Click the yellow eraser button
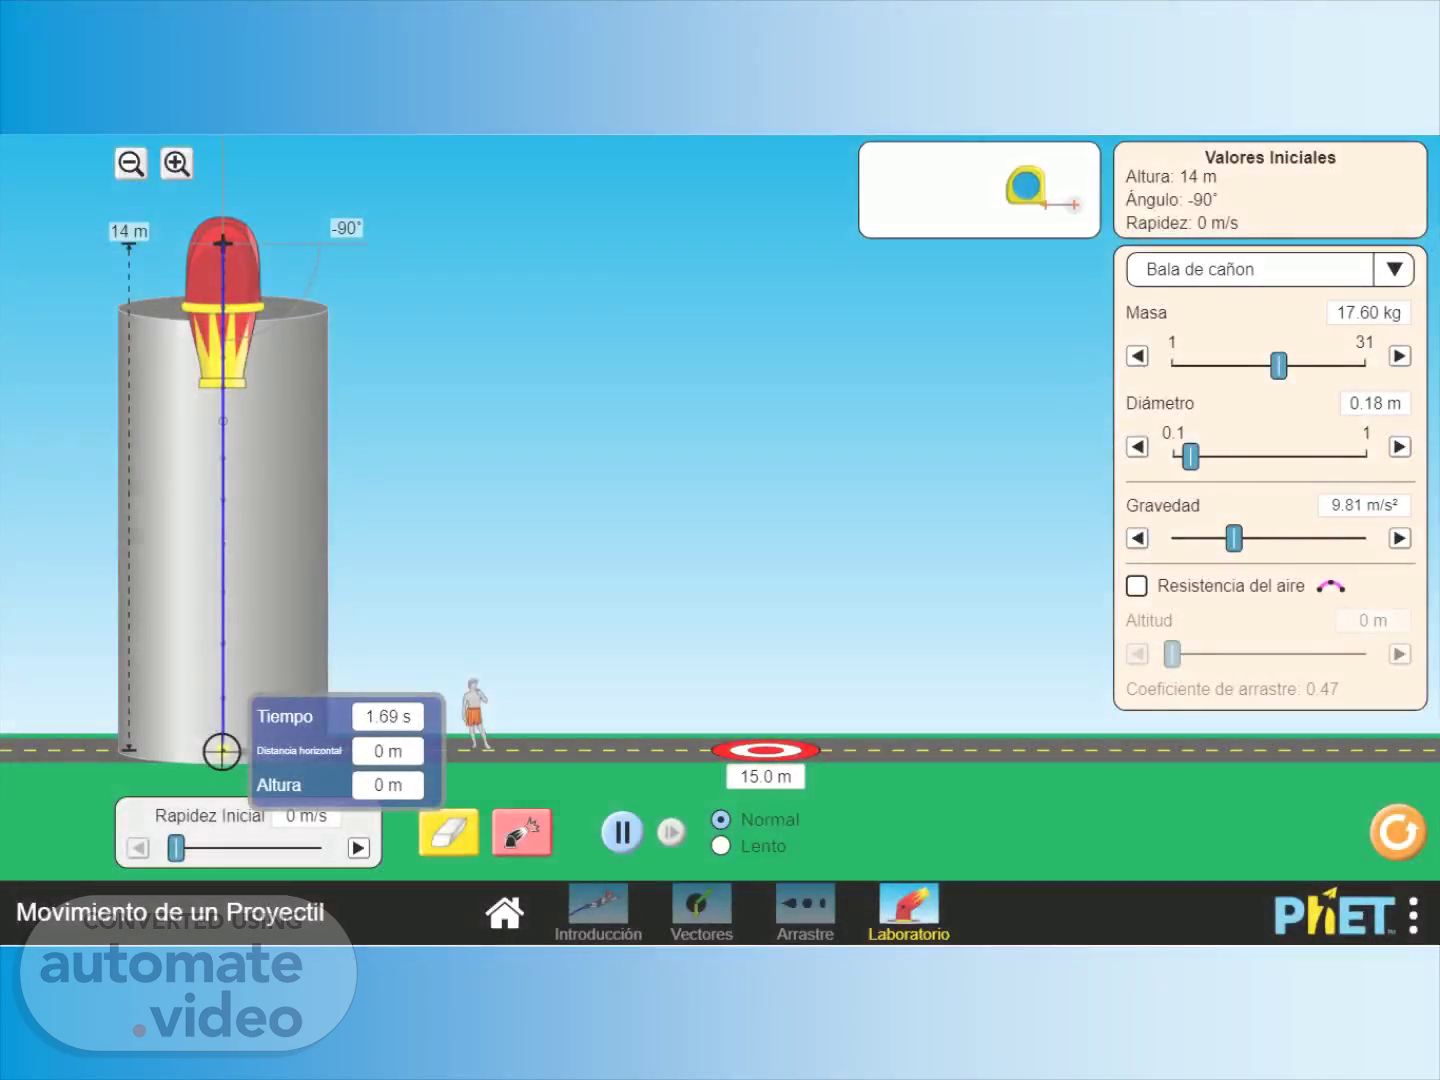This screenshot has height=1080, width=1440. pyautogui.click(x=448, y=832)
